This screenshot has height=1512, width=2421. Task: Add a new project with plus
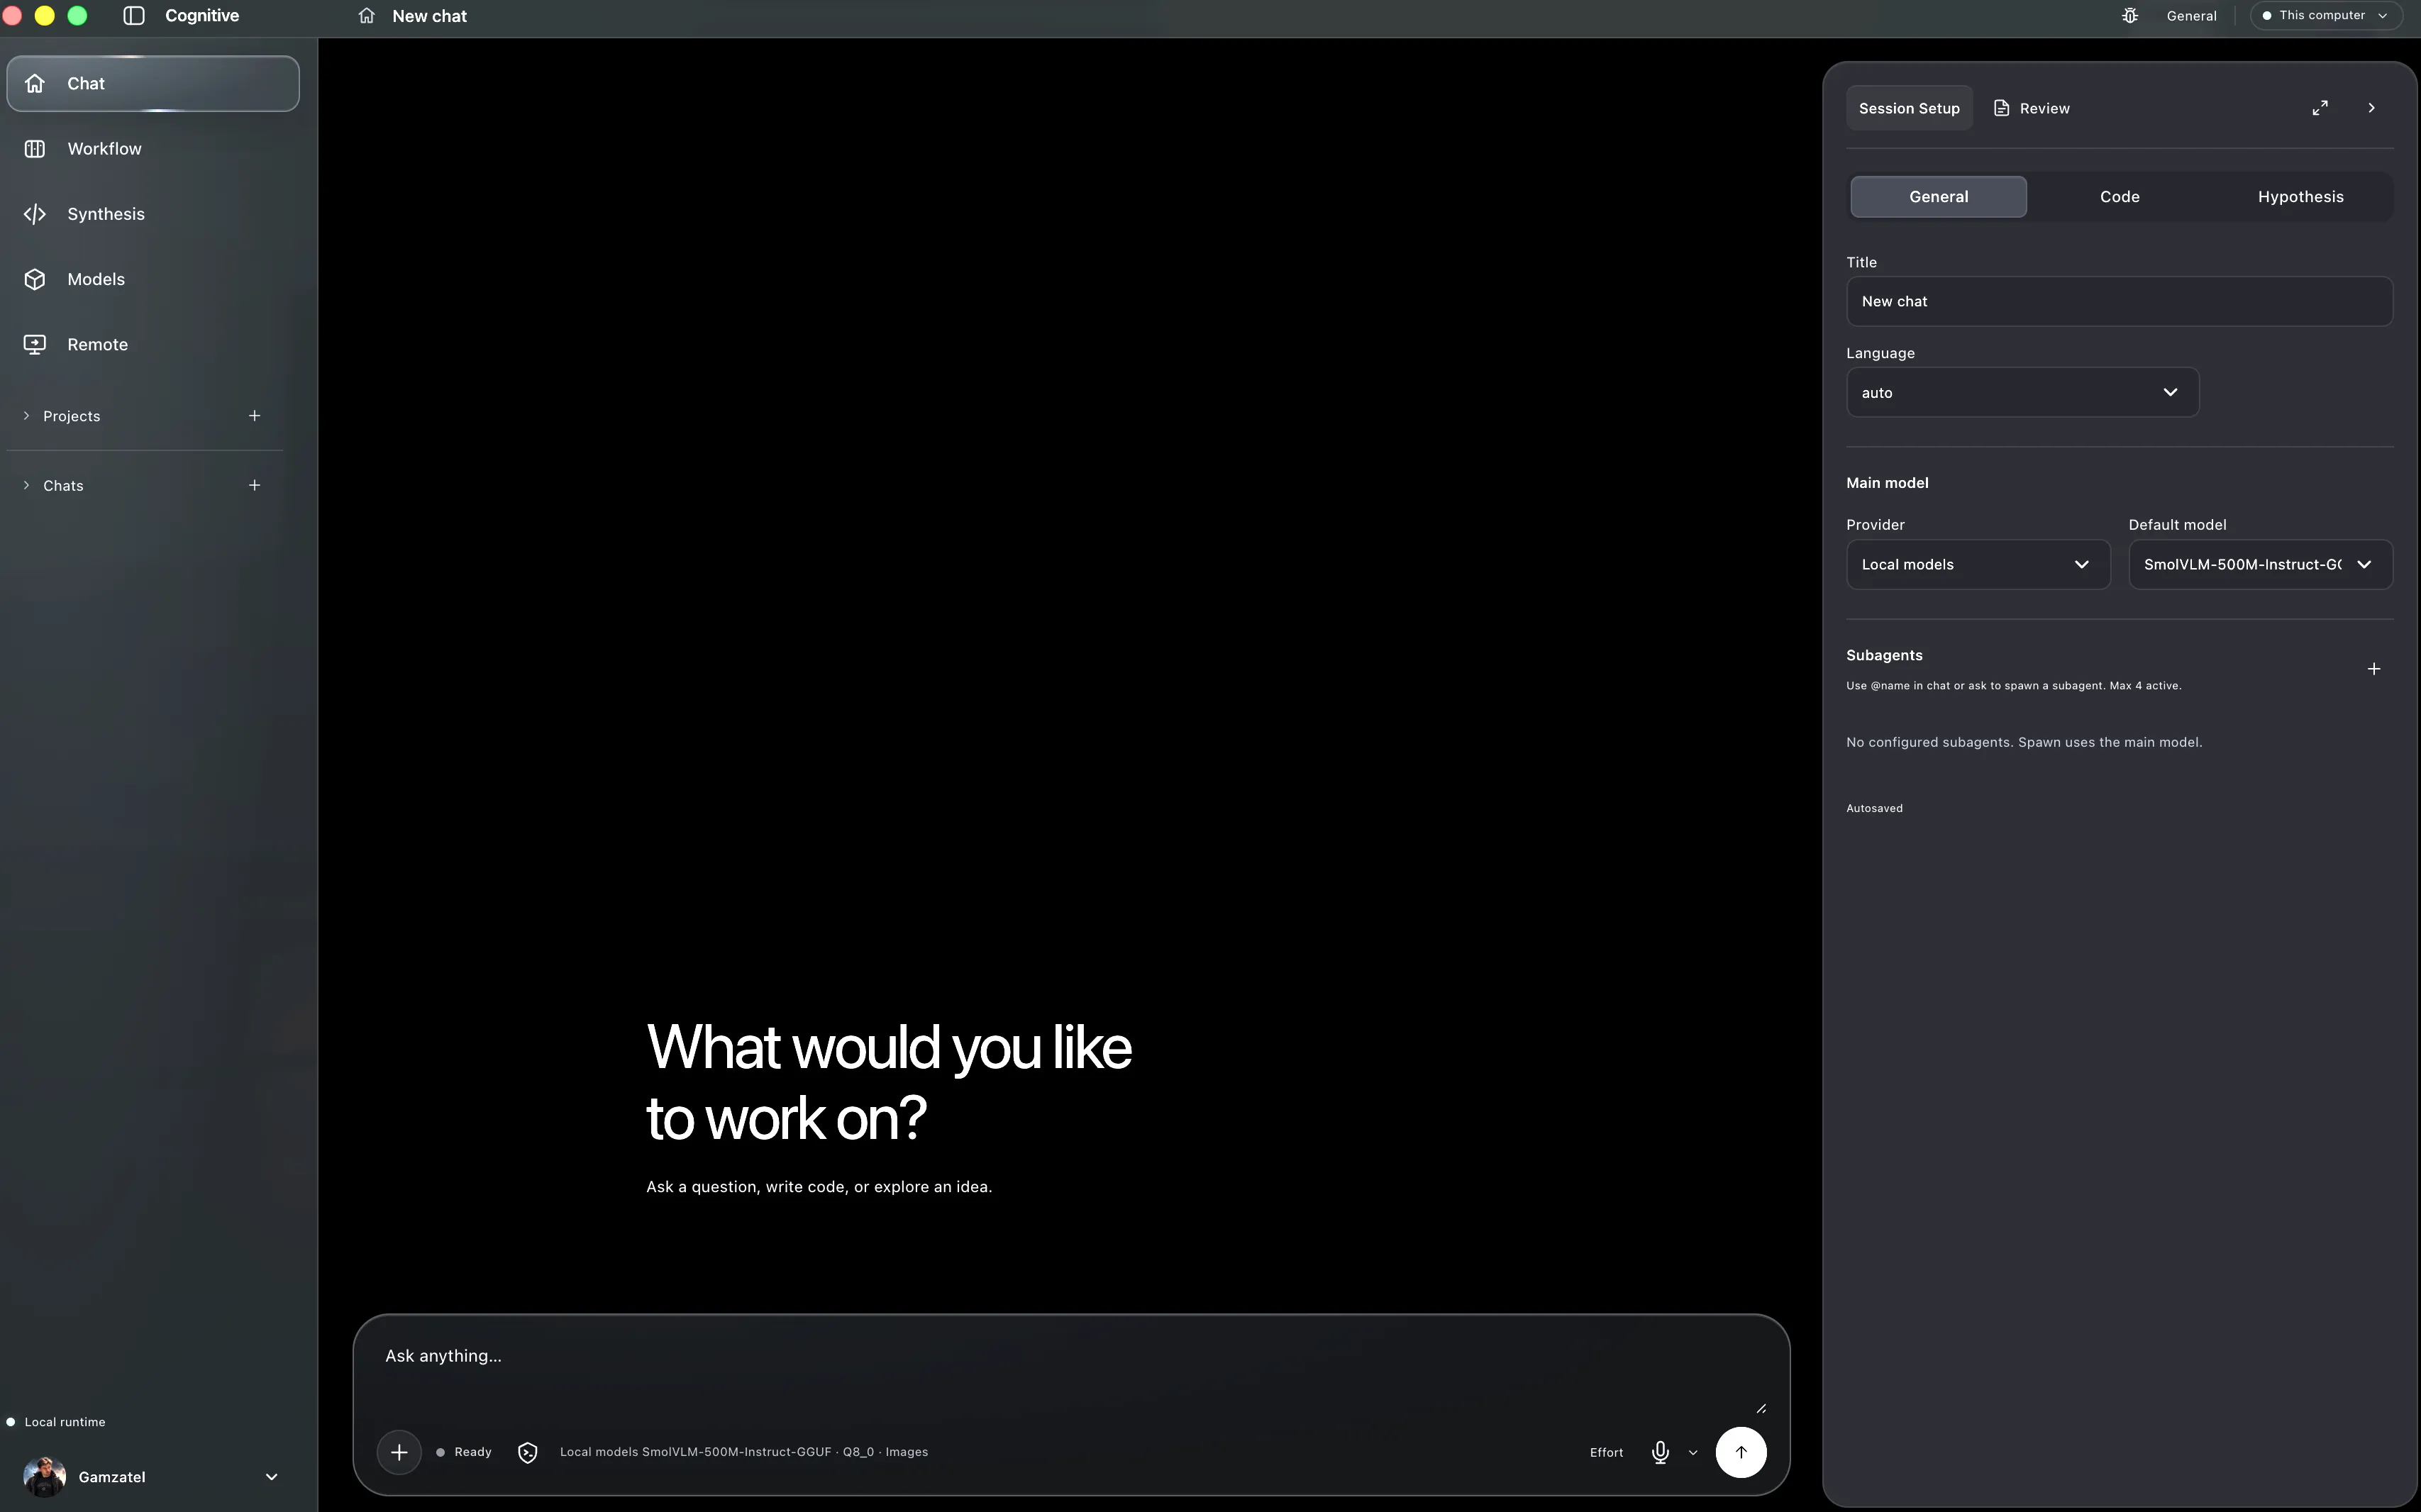(x=255, y=416)
